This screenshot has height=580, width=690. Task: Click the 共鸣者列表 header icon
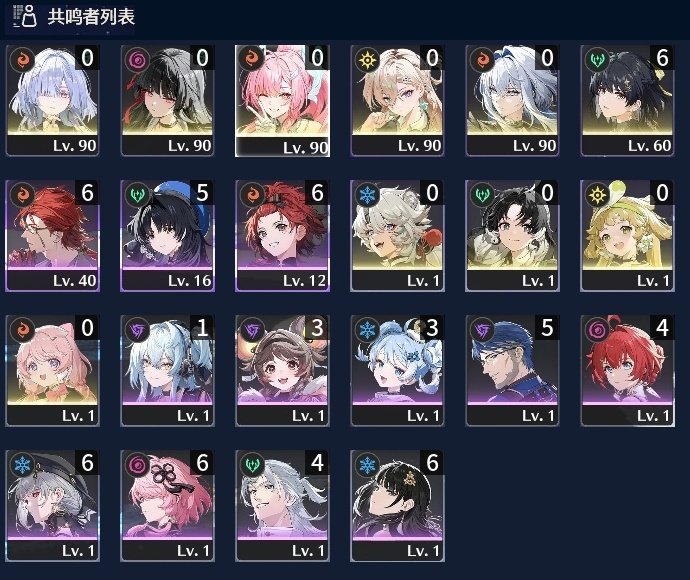click(x=24, y=16)
